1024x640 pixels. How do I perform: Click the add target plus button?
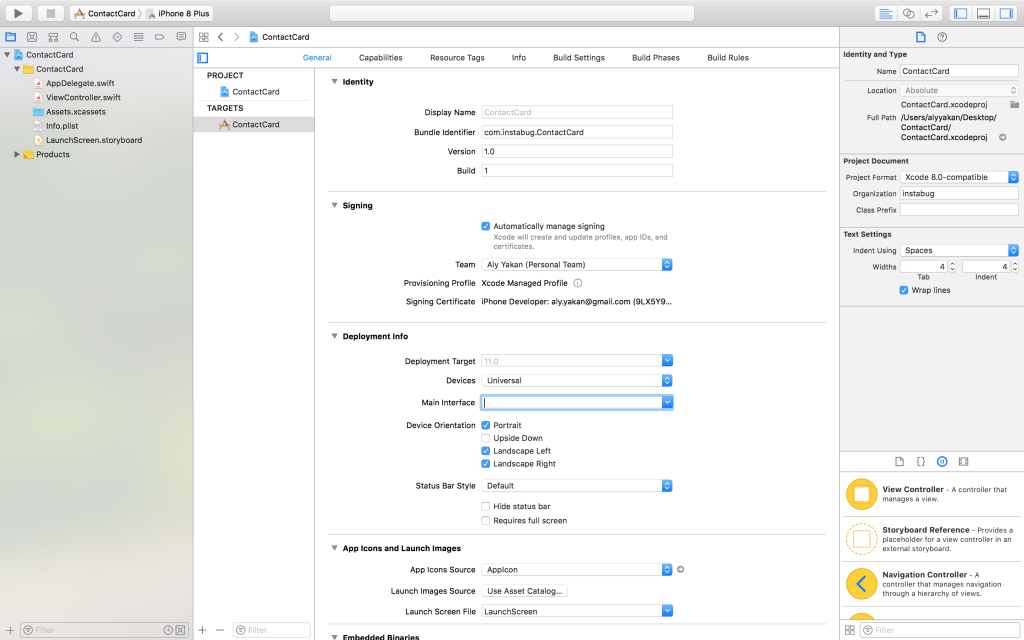pos(200,630)
